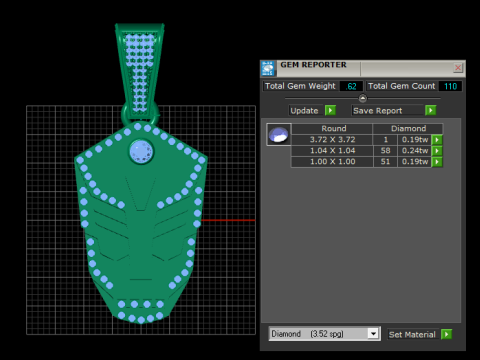The width and height of the screenshot is (480, 360).
Task: Click the collapse handle below Total Gem Weight
Action: click(x=363, y=98)
